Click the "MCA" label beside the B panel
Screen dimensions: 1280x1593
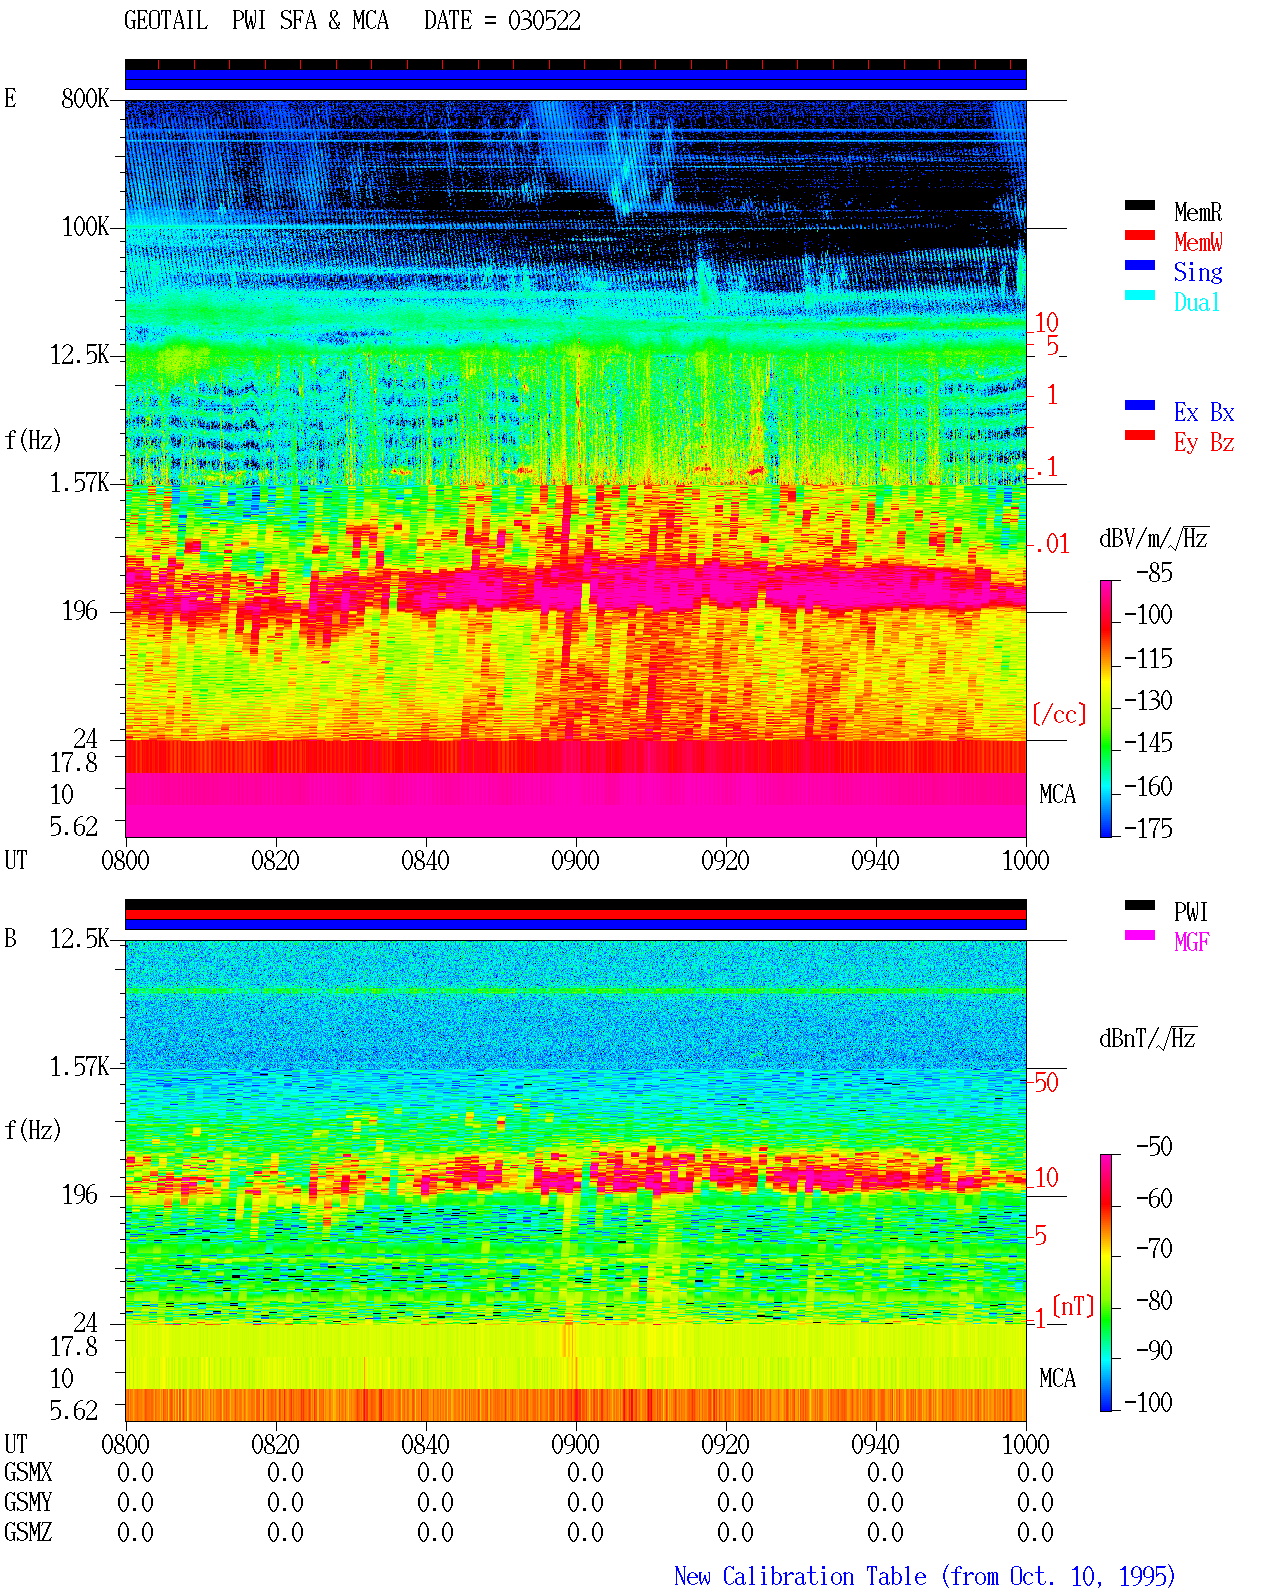click(1058, 1379)
